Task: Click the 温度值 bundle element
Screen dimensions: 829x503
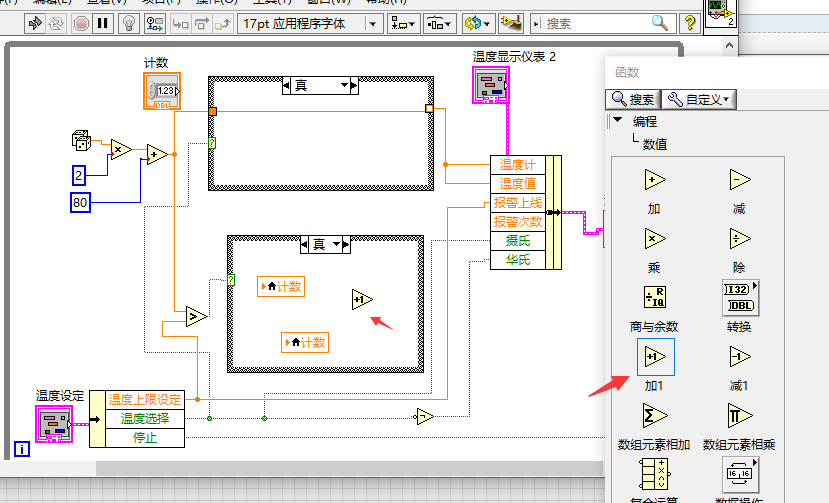Action: click(518, 184)
